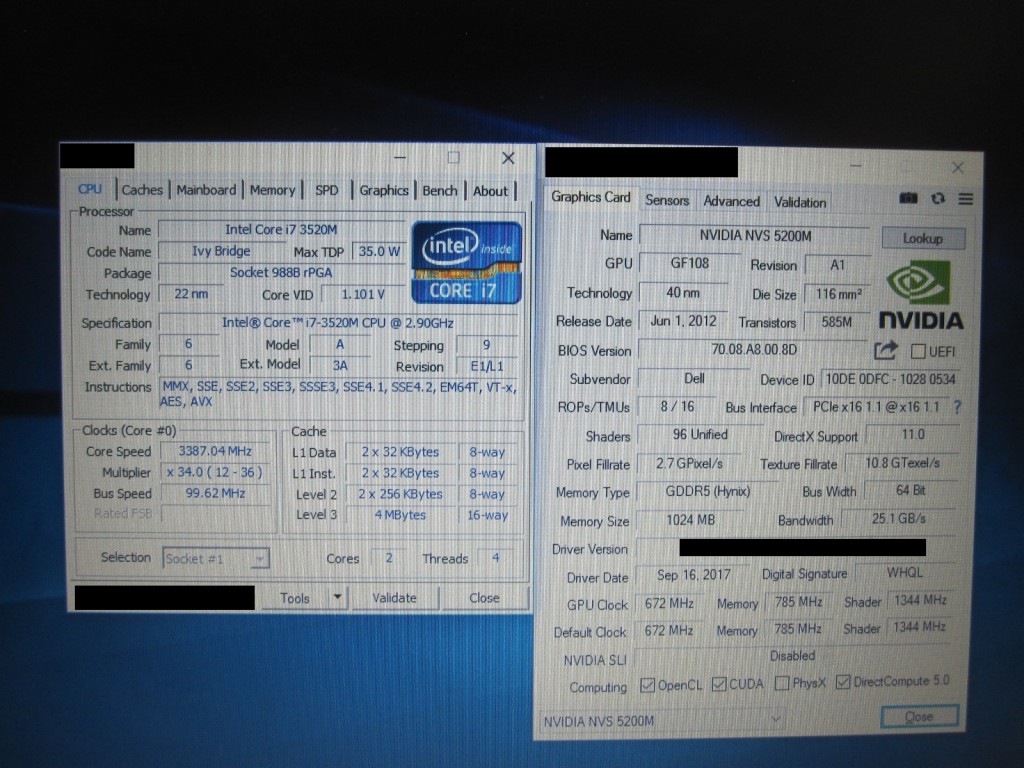Click the Code Name value Ivy Bridge
1024x768 pixels.
[x=221, y=251]
